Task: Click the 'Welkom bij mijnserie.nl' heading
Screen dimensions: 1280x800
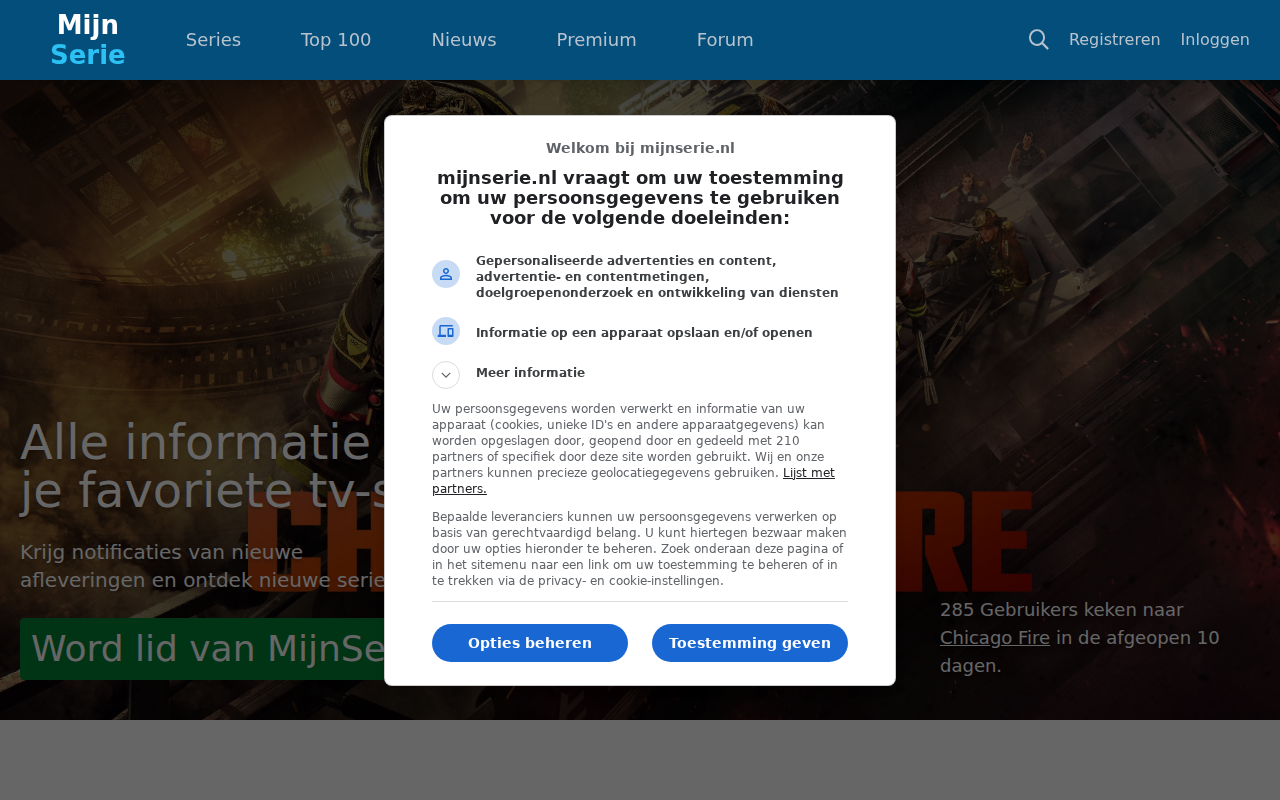Action: click(640, 148)
